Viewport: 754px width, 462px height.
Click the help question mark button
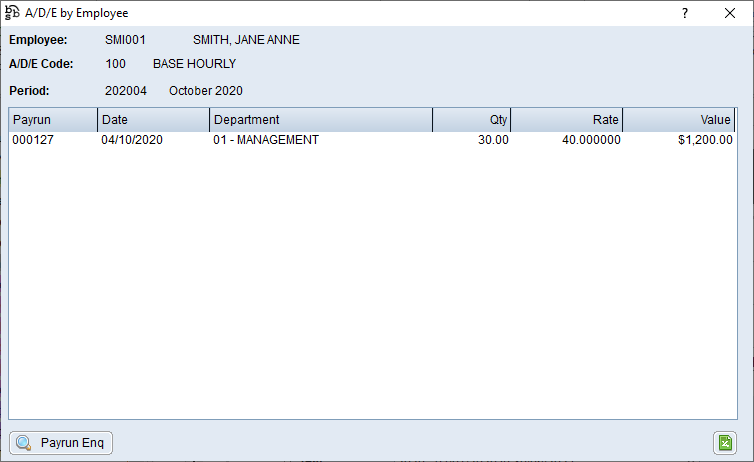coord(685,14)
